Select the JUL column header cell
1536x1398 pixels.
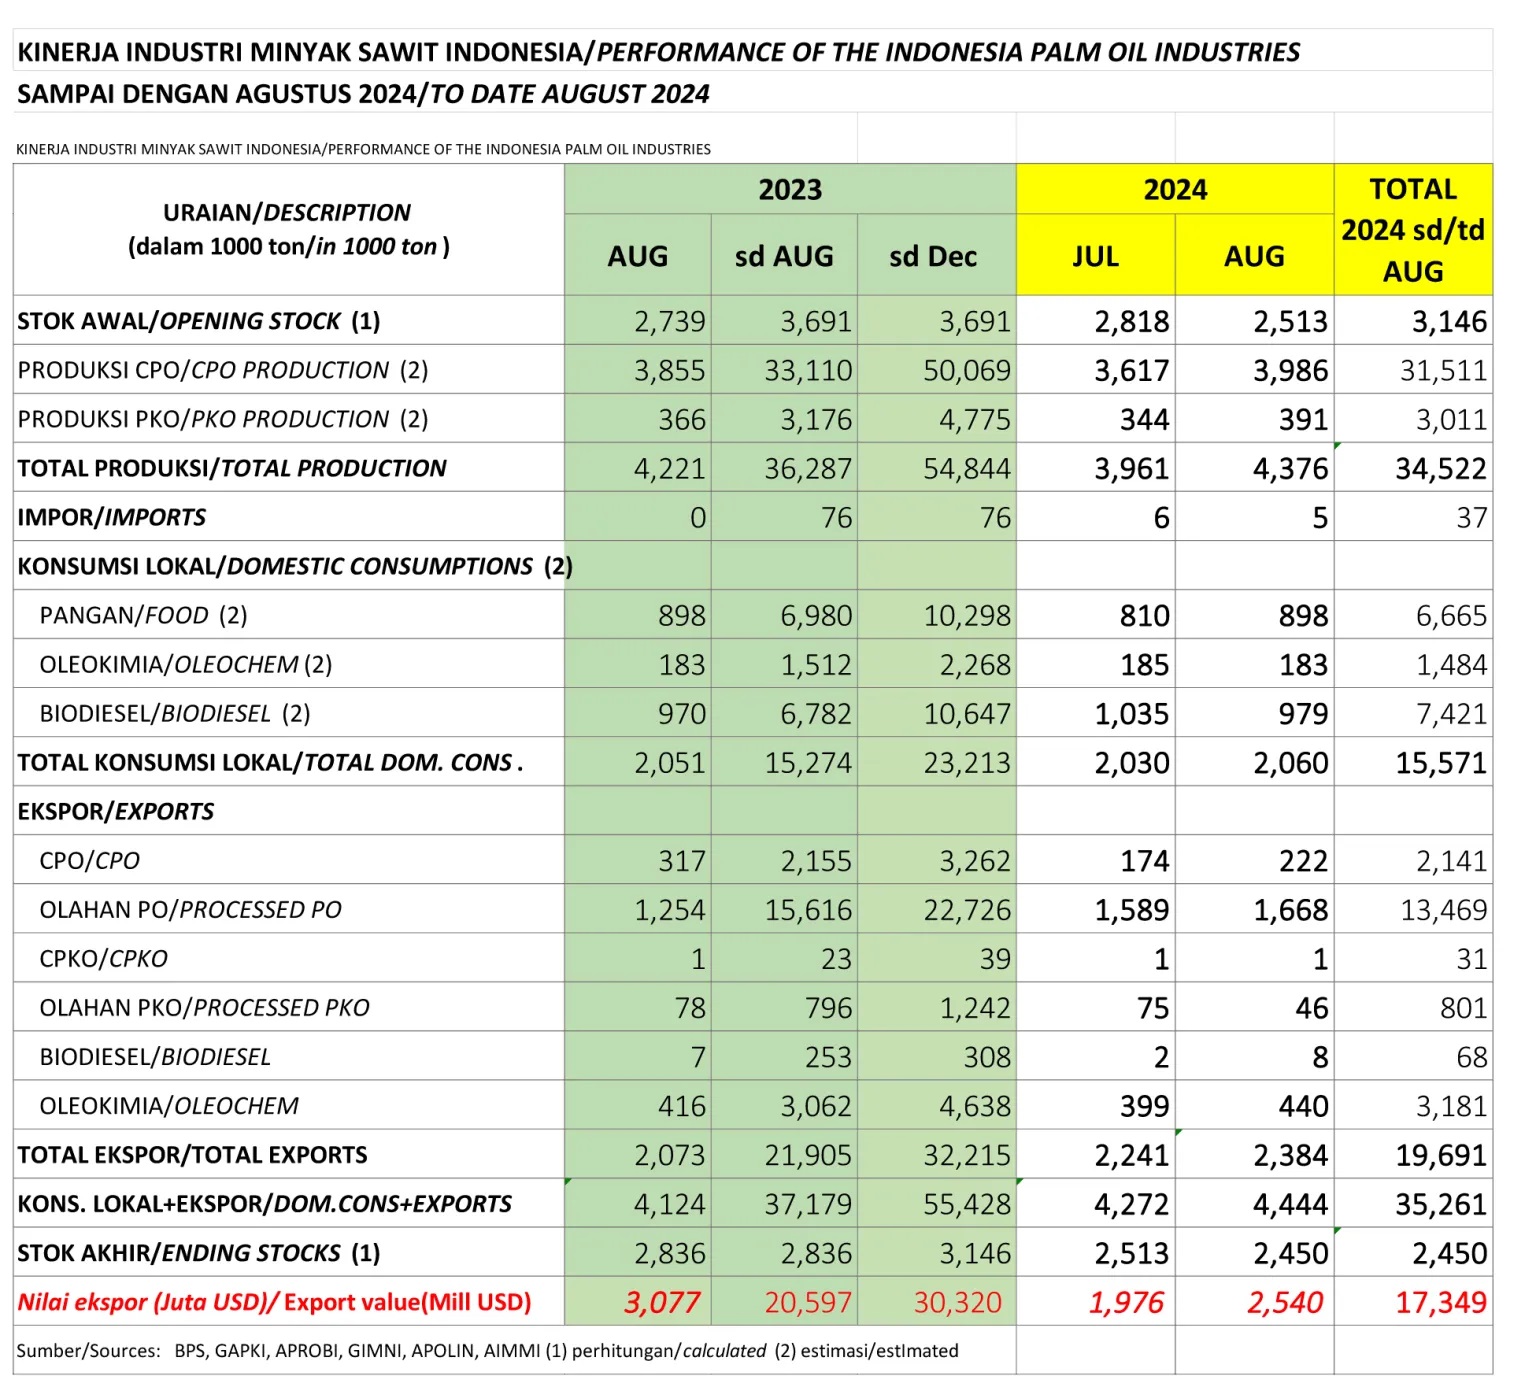[x=1095, y=256]
